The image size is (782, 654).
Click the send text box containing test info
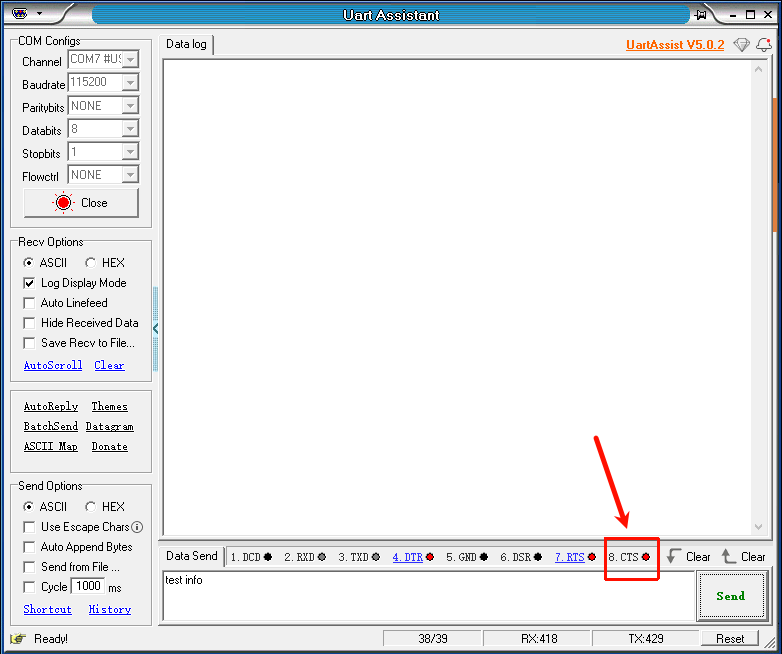pos(428,596)
